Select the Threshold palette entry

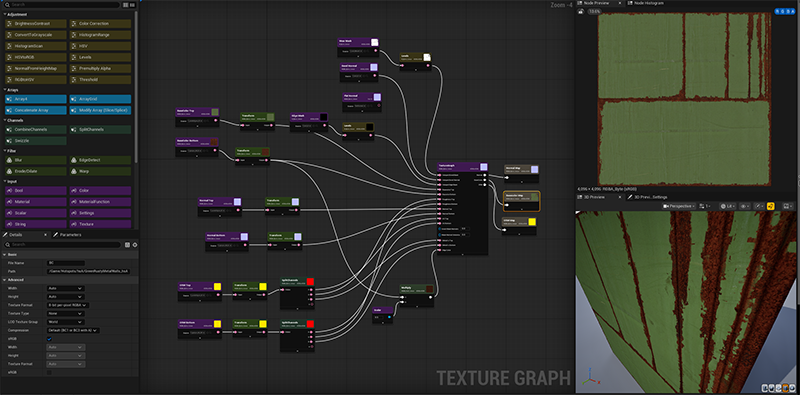coord(101,80)
